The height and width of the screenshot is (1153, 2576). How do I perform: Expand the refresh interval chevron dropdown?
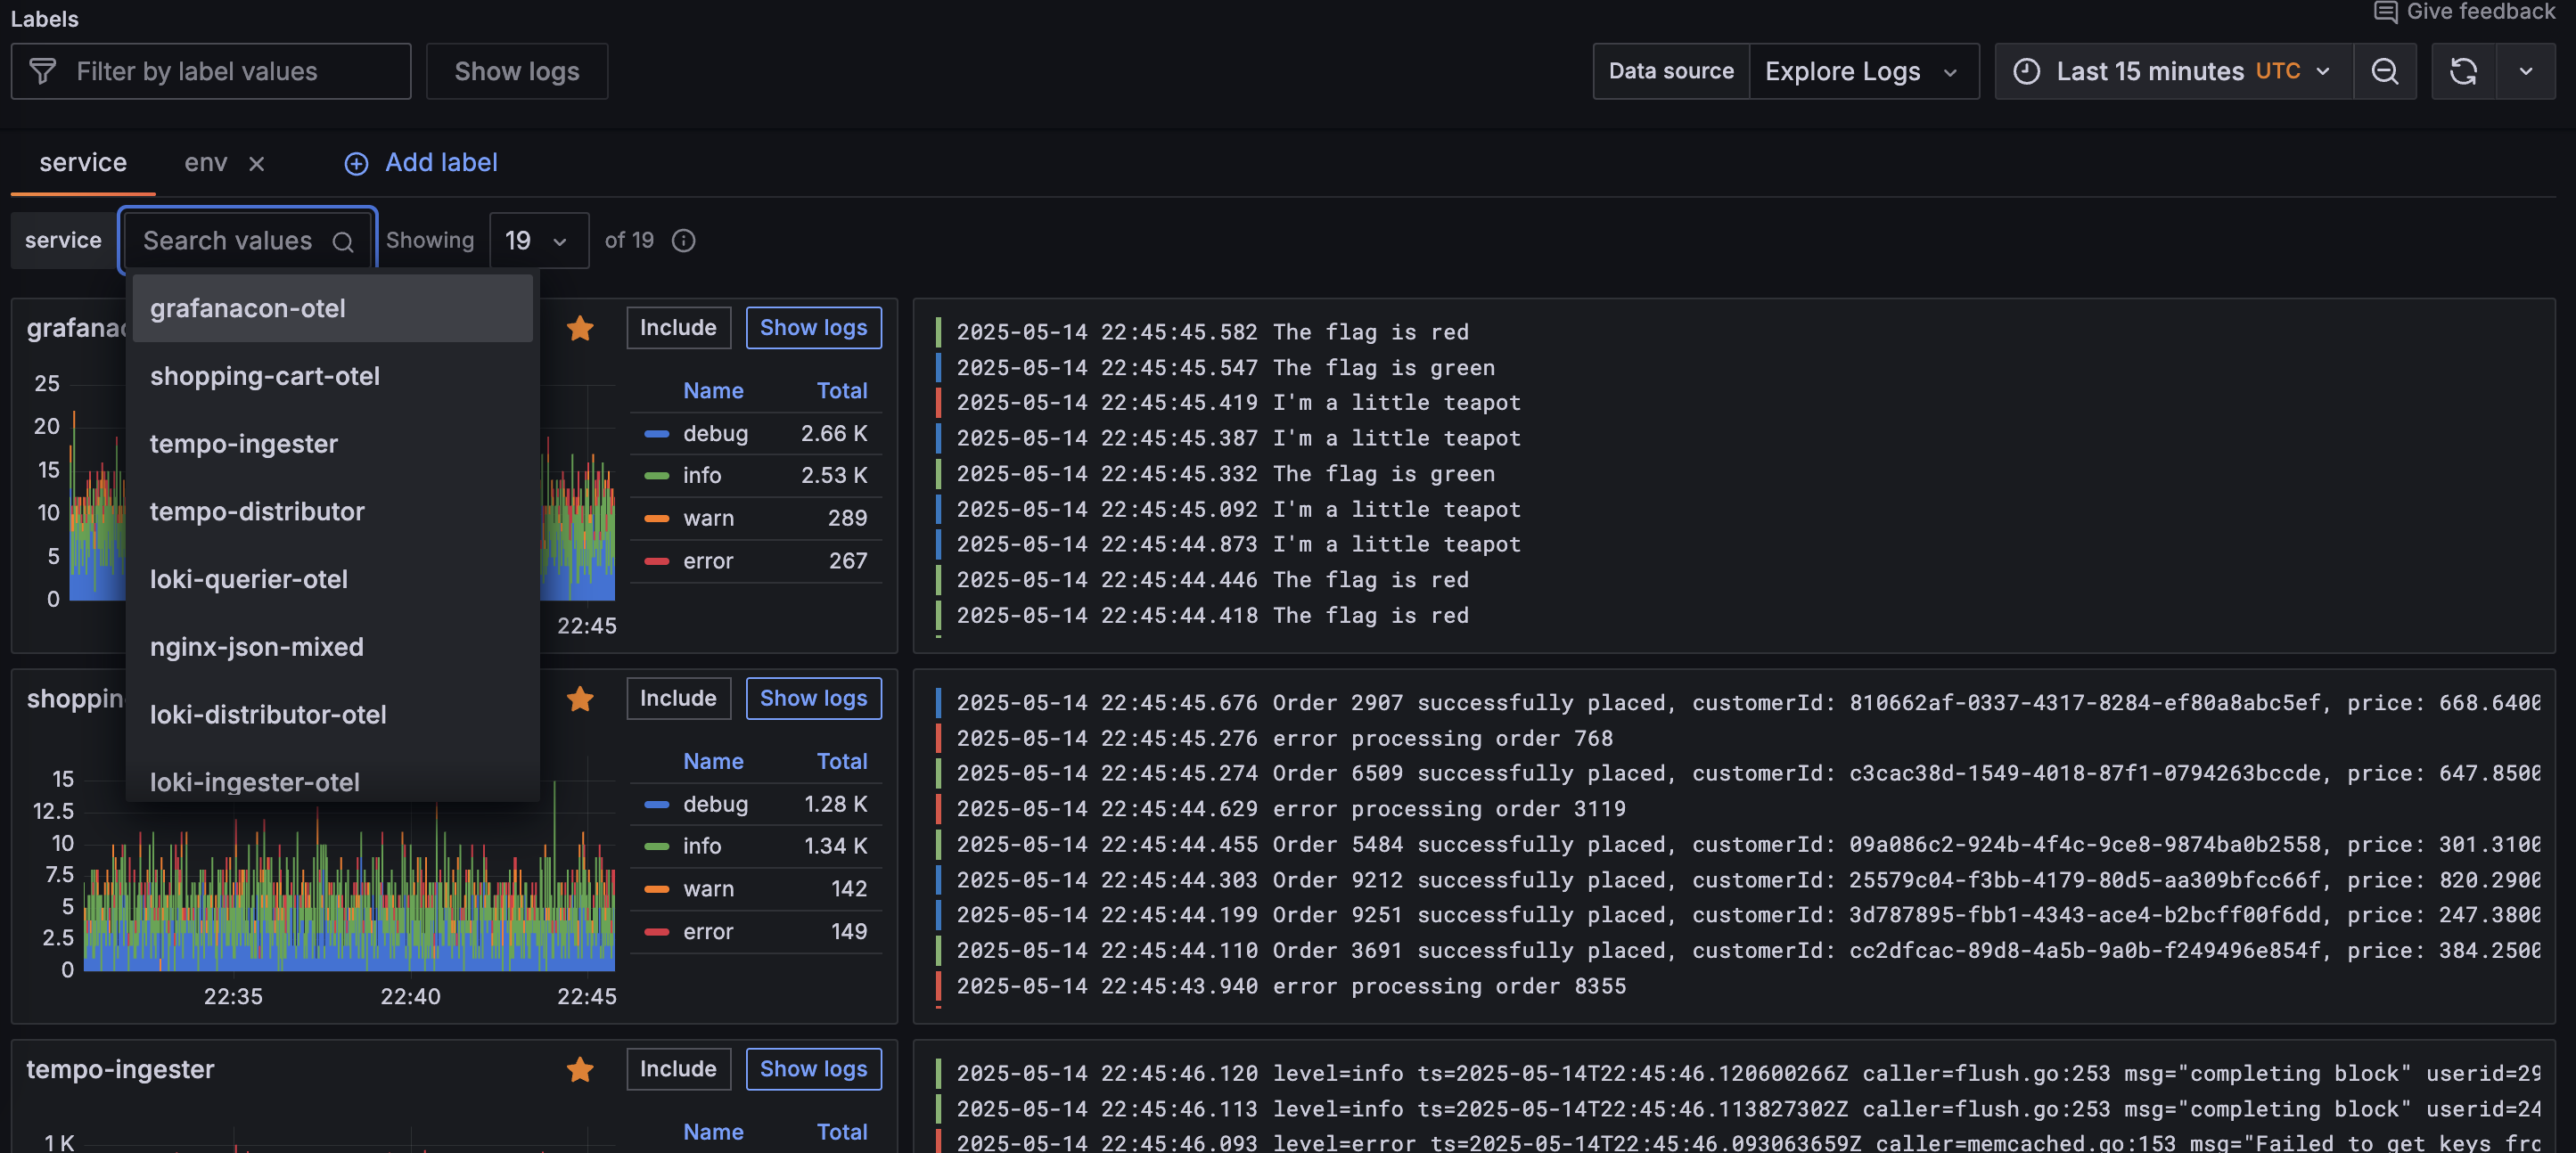pos(2527,71)
